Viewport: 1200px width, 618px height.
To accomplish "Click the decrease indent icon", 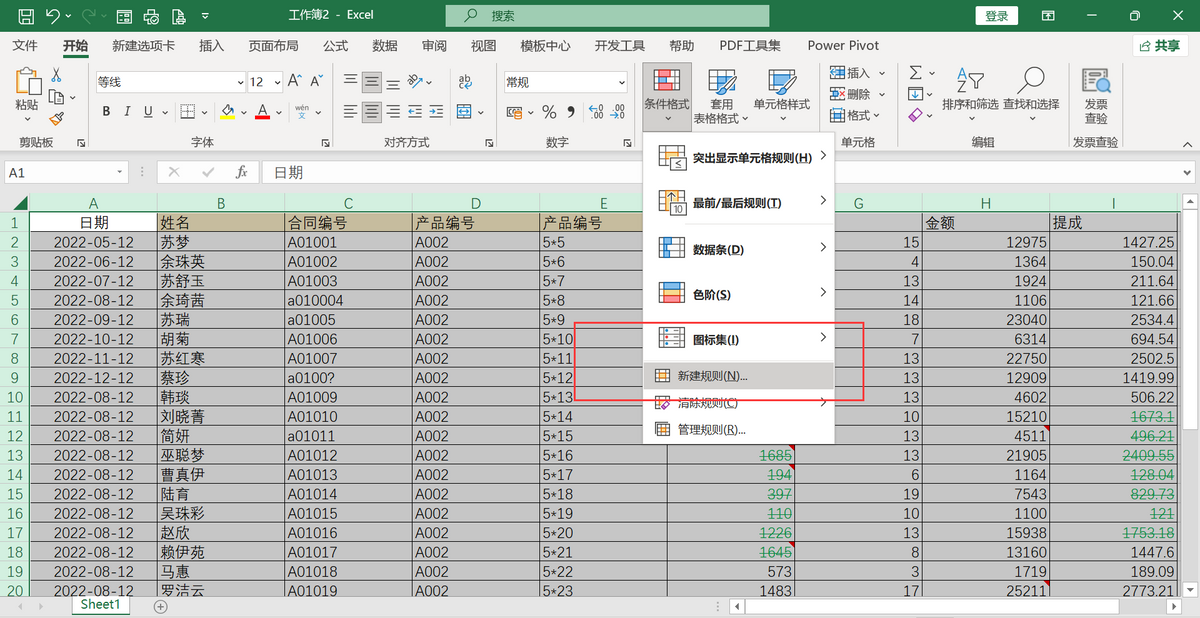I will [x=417, y=111].
